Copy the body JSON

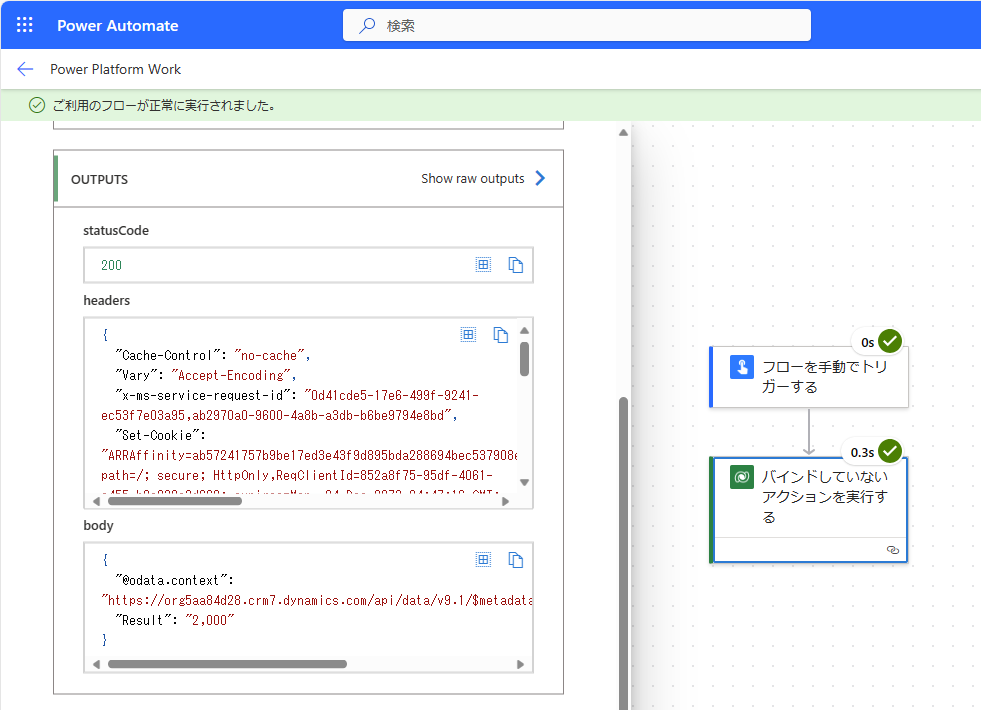[516, 560]
